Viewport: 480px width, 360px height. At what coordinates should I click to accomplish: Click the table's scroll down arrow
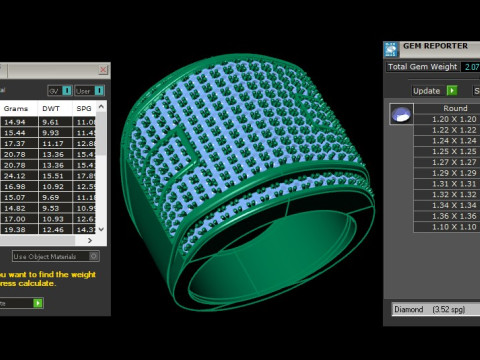(101, 229)
